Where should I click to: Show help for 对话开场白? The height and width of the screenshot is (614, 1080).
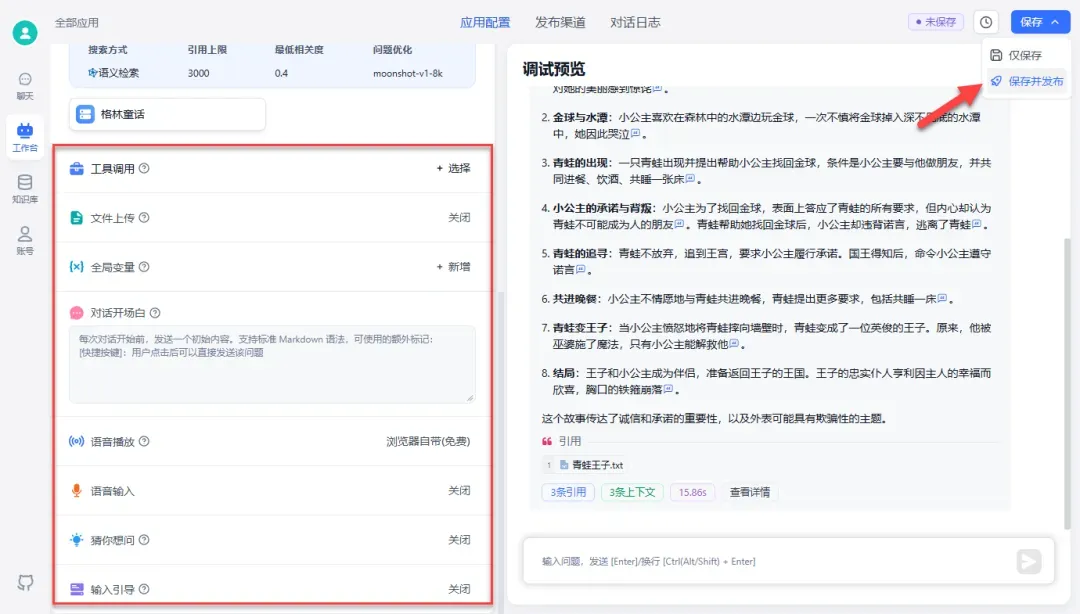(x=155, y=313)
